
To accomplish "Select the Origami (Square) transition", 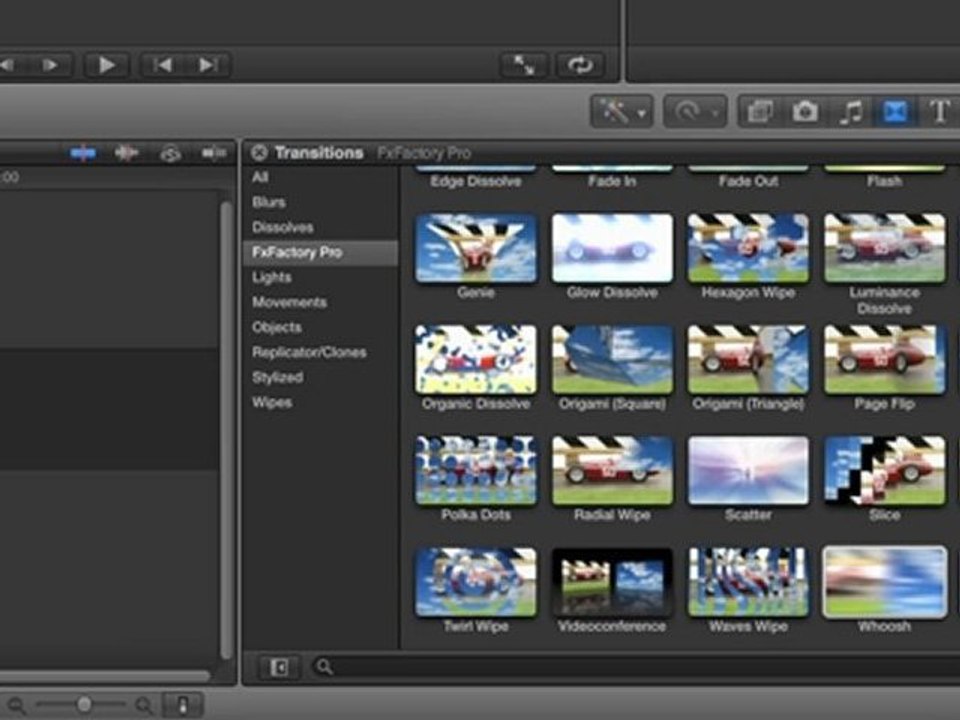I will tap(612, 359).
